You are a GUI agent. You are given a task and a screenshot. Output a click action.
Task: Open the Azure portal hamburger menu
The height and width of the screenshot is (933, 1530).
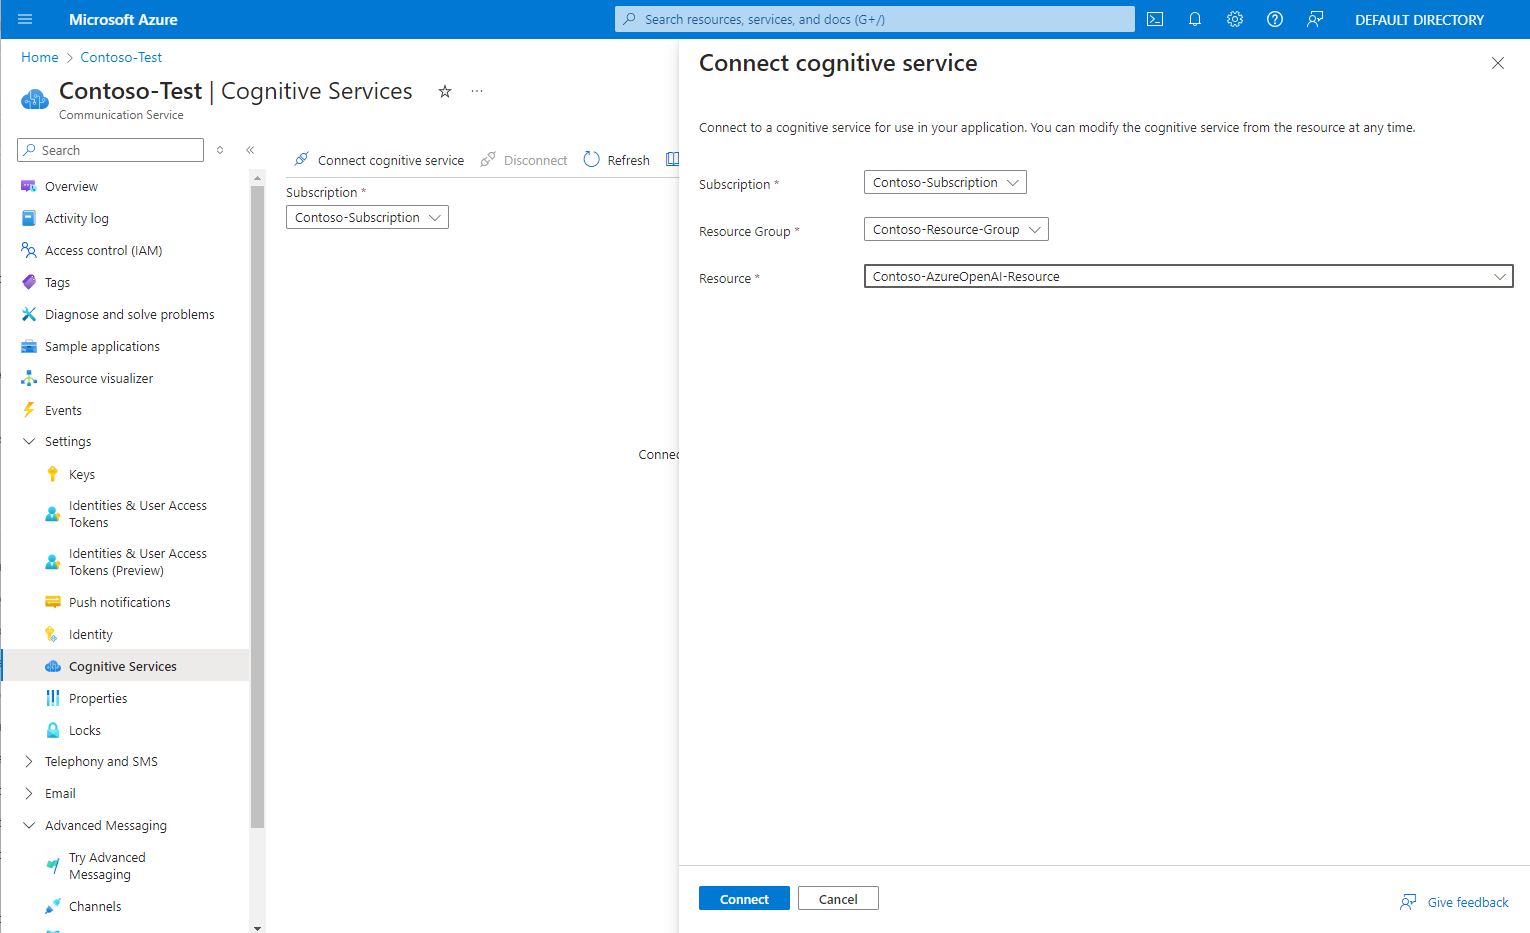tap(25, 19)
